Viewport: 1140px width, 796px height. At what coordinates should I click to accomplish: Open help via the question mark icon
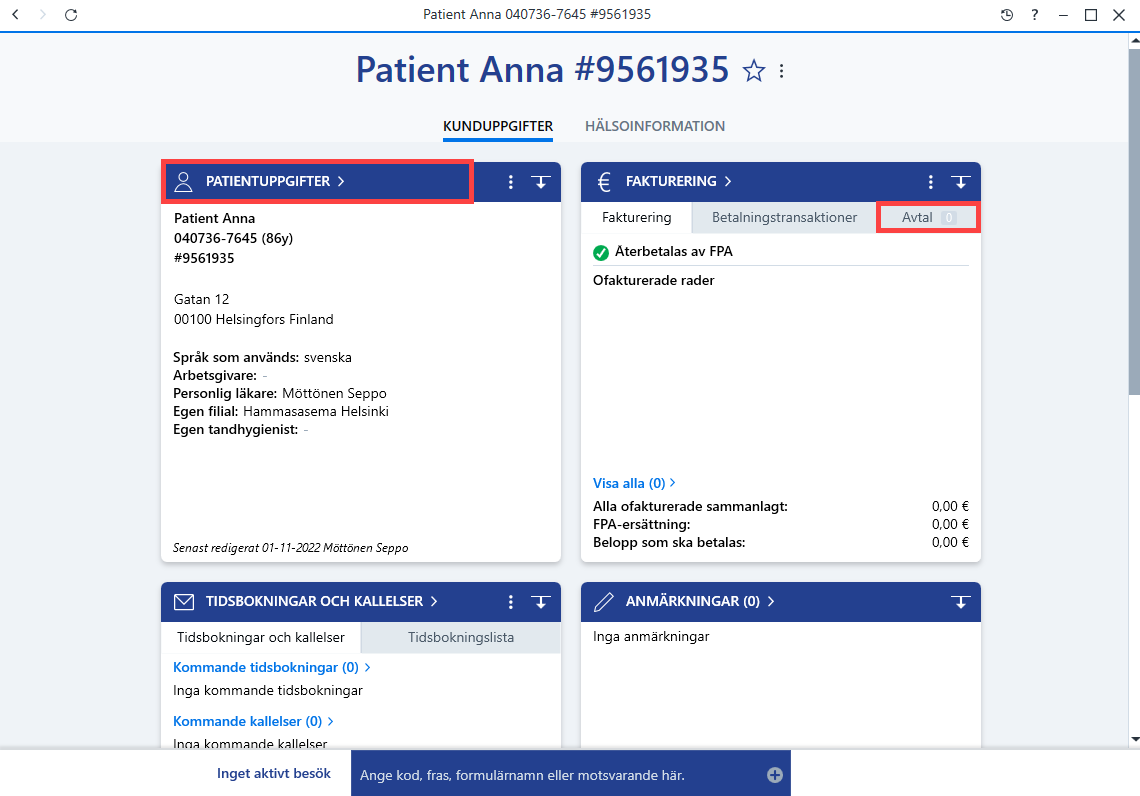[x=1035, y=15]
